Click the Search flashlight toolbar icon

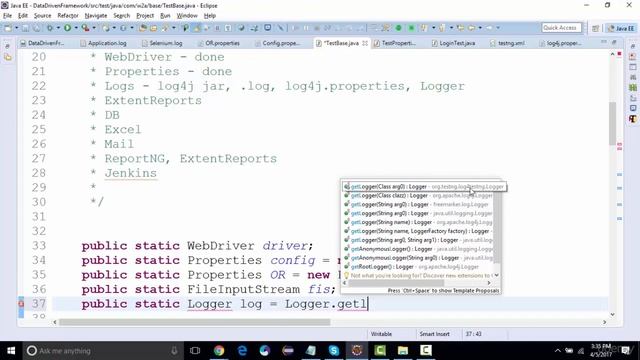165,28
